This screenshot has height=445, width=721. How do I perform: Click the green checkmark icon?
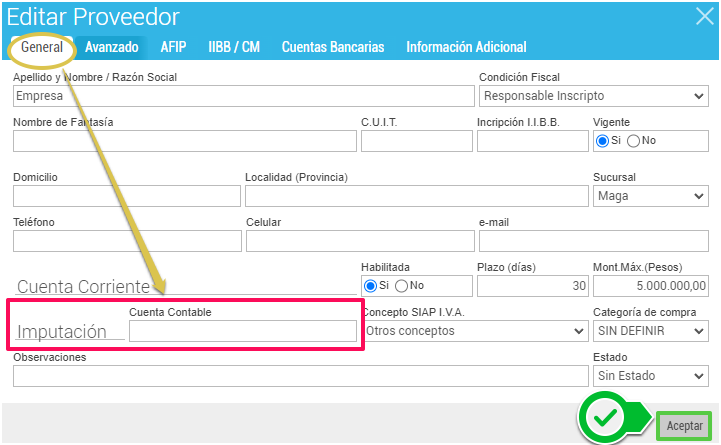(604, 421)
